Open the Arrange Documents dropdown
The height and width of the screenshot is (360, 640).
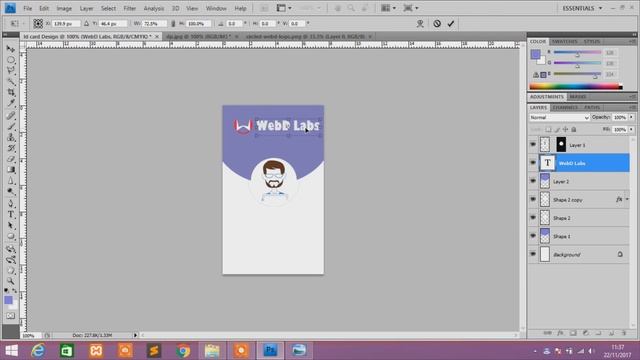tap(388, 8)
